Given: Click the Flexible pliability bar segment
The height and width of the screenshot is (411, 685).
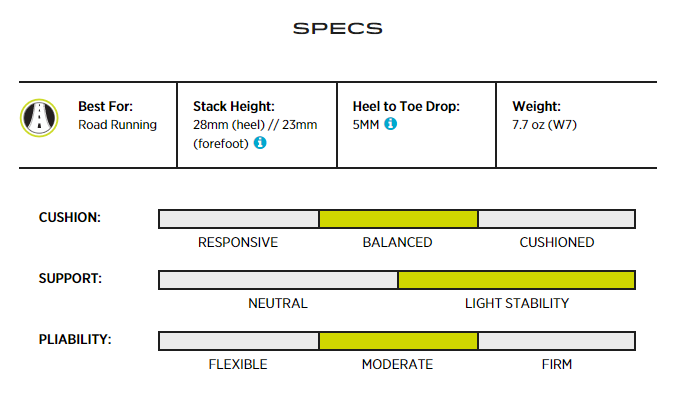Looking at the screenshot, I should pyautogui.click(x=239, y=341).
